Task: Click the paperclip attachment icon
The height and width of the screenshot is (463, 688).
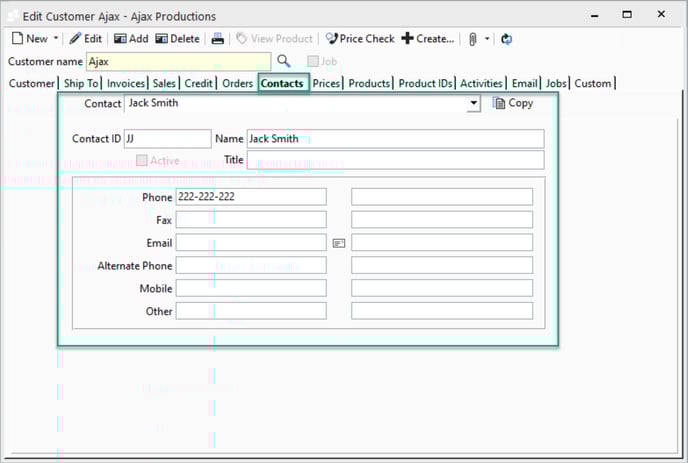Action: tap(473, 39)
